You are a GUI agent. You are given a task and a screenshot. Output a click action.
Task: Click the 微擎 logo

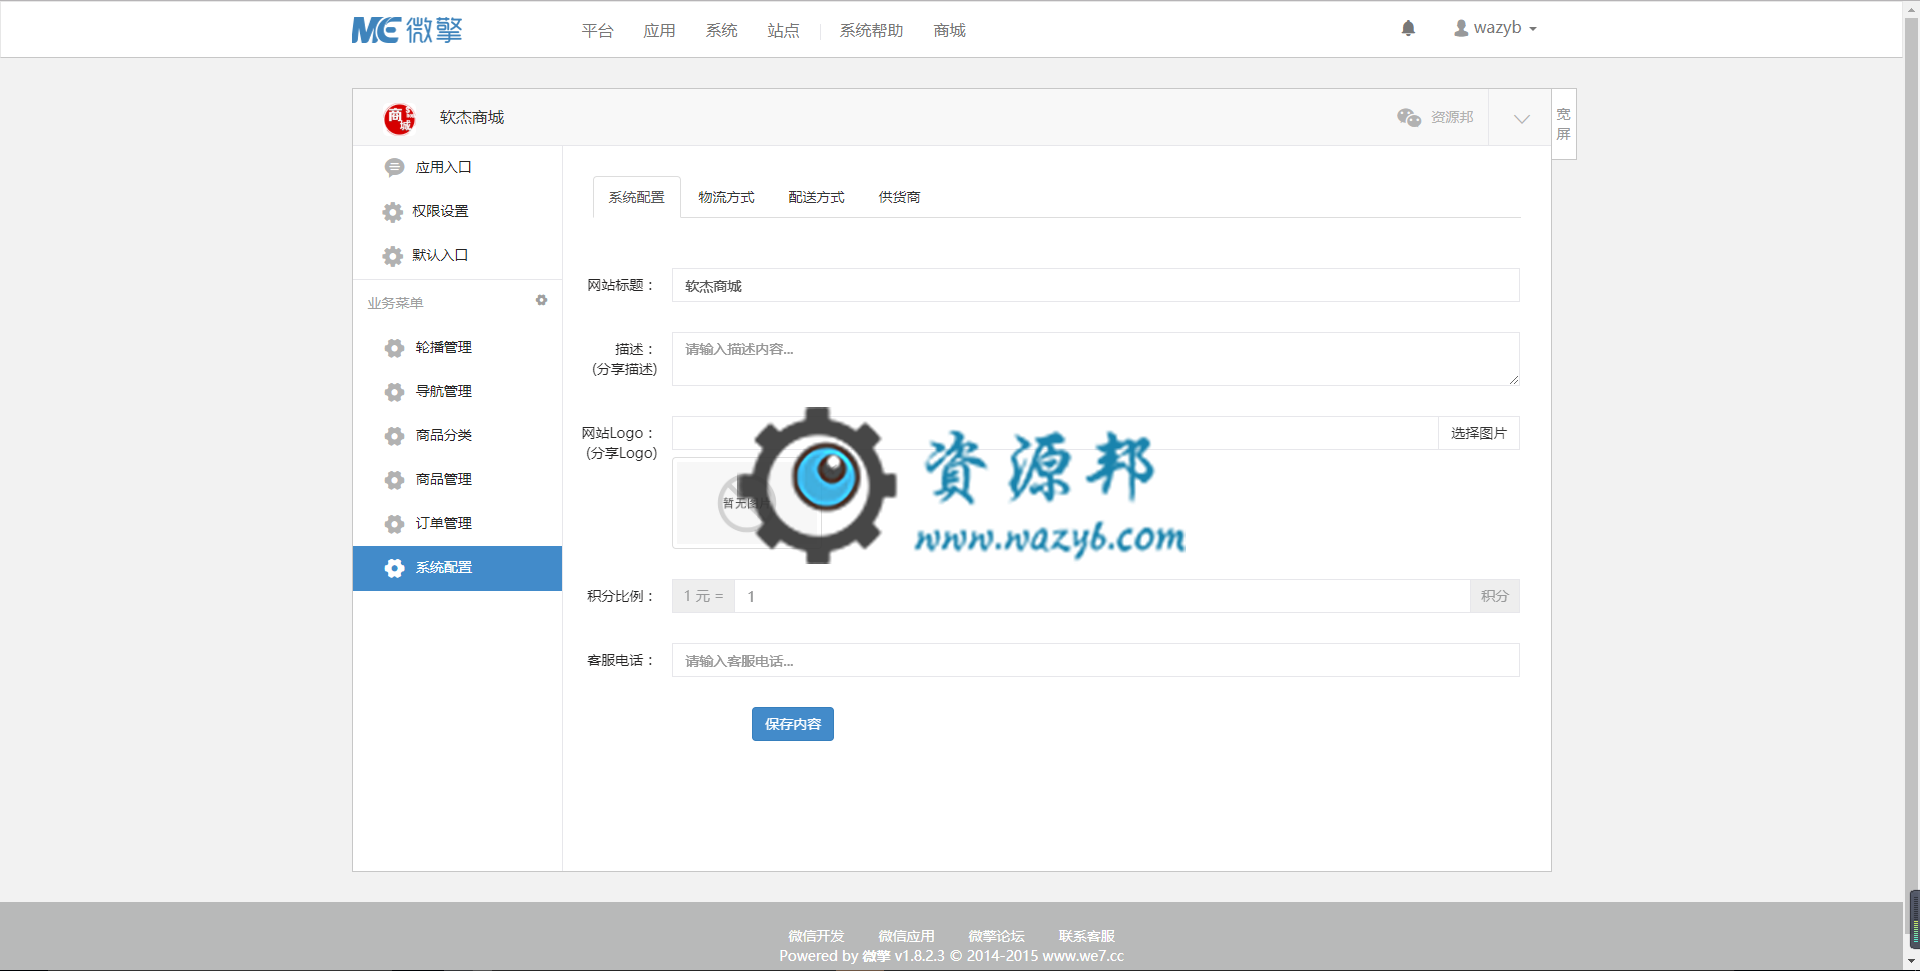[407, 30]
